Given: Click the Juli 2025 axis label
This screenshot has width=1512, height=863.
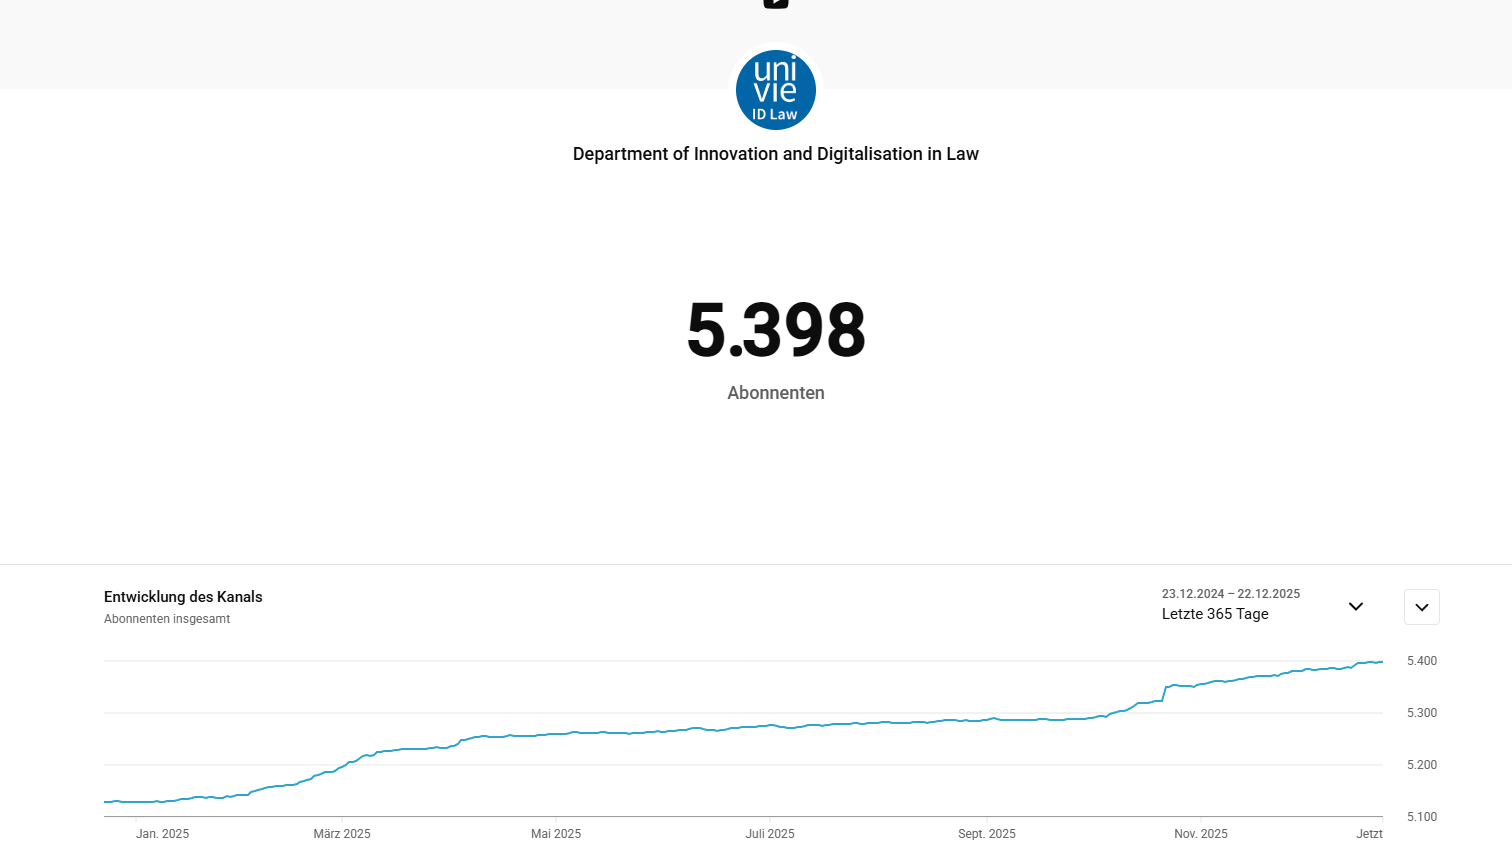Looking at the screenshot, I should click(x=770, y=834).
